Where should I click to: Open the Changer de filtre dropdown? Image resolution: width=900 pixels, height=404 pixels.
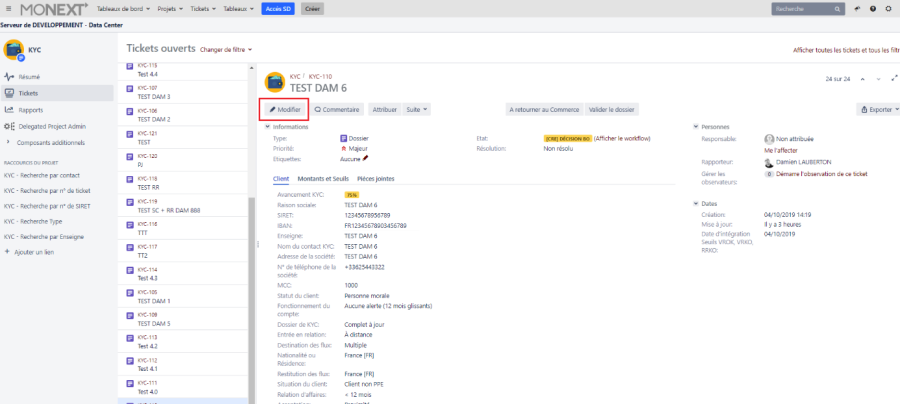tap(226, 49)
